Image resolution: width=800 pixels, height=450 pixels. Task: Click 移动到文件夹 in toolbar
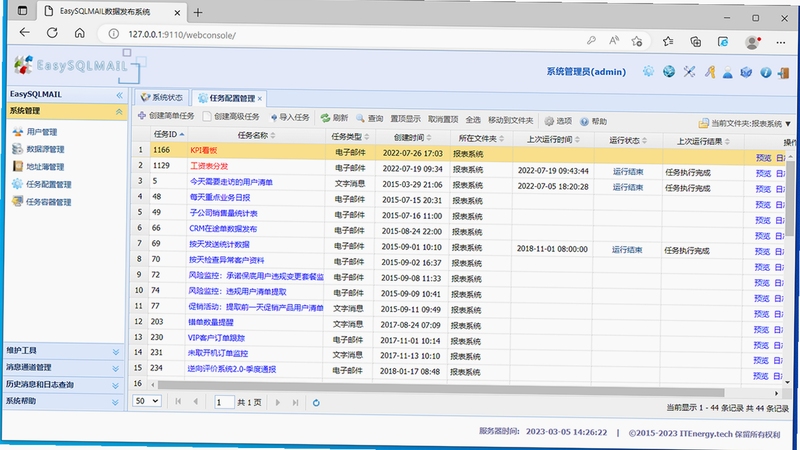pos(510,120)
